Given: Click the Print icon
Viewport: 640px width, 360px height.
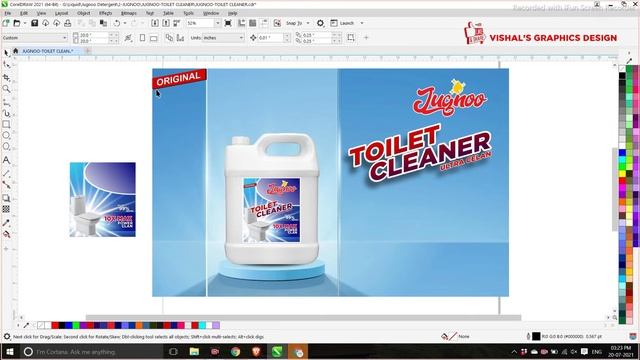Looking at the screenshot, I should point(68,23).
